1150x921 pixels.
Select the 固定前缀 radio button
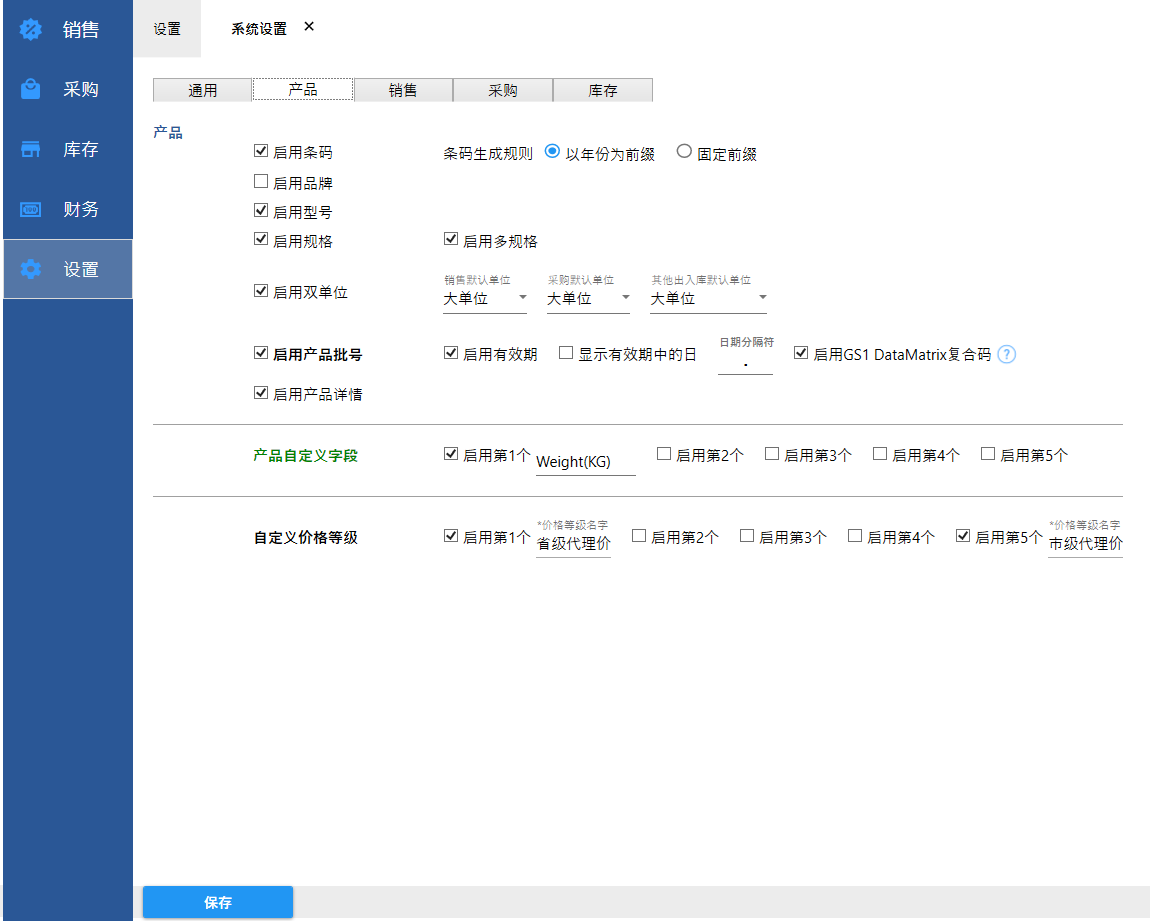684,152
